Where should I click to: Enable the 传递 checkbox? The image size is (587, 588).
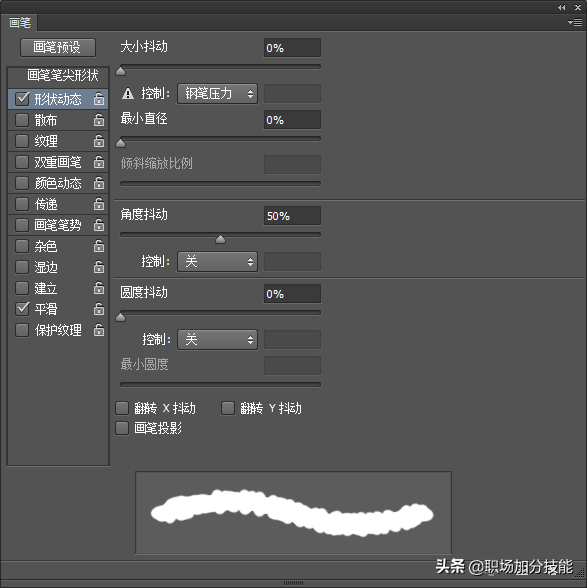22,204
